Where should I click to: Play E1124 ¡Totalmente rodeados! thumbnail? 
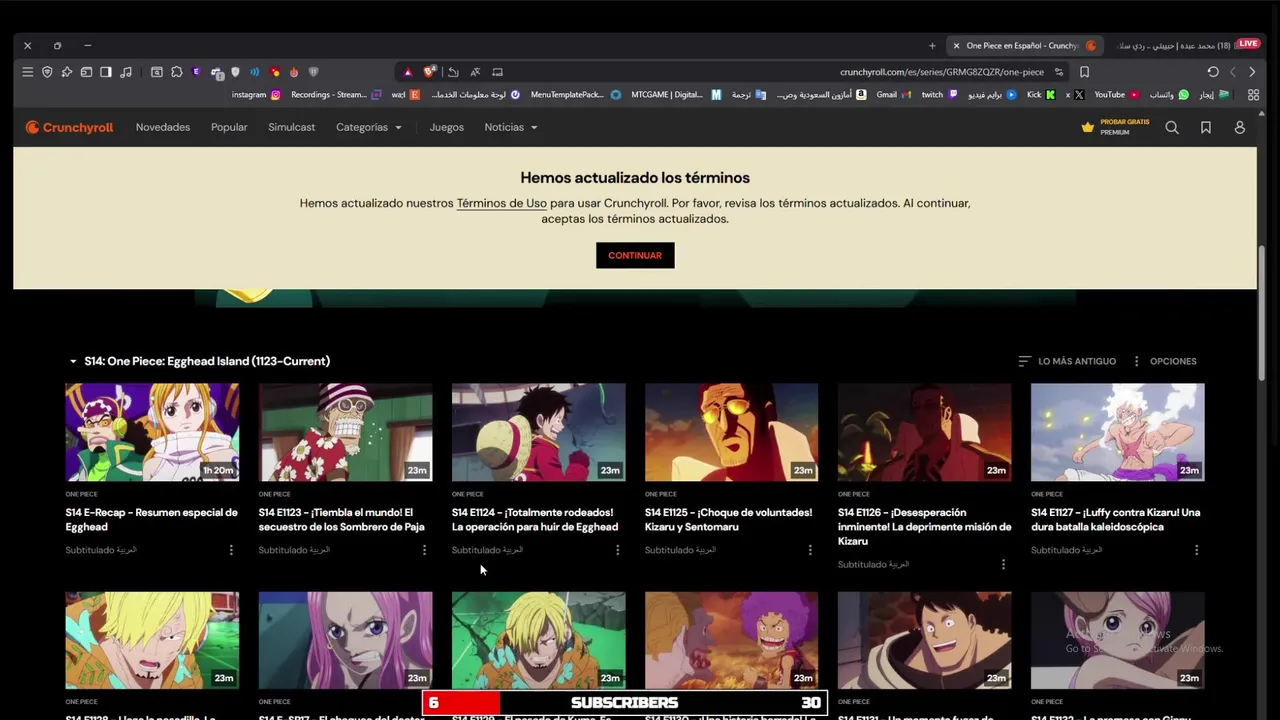click(538, 433)
